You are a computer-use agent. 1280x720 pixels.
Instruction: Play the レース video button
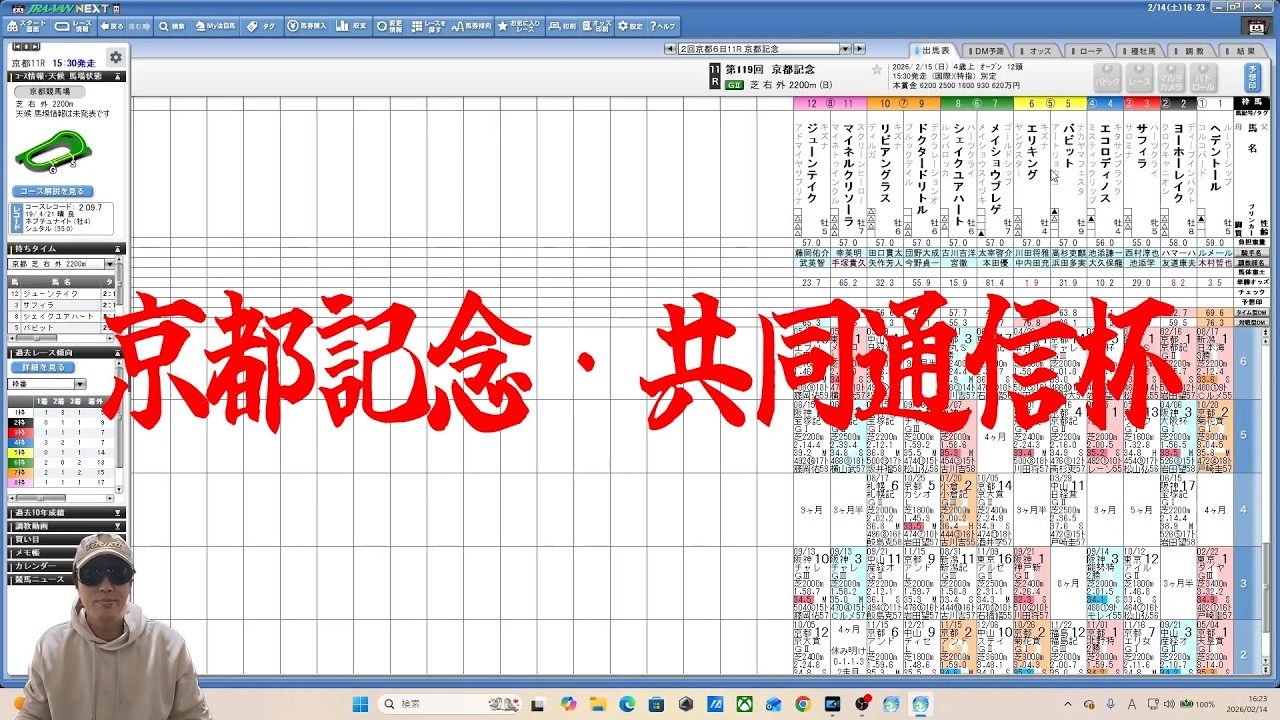pos(1139,77)
